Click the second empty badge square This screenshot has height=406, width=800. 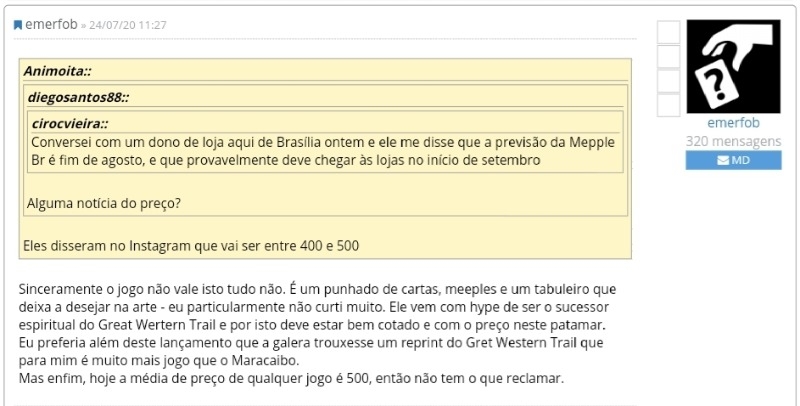pos(668,56)
